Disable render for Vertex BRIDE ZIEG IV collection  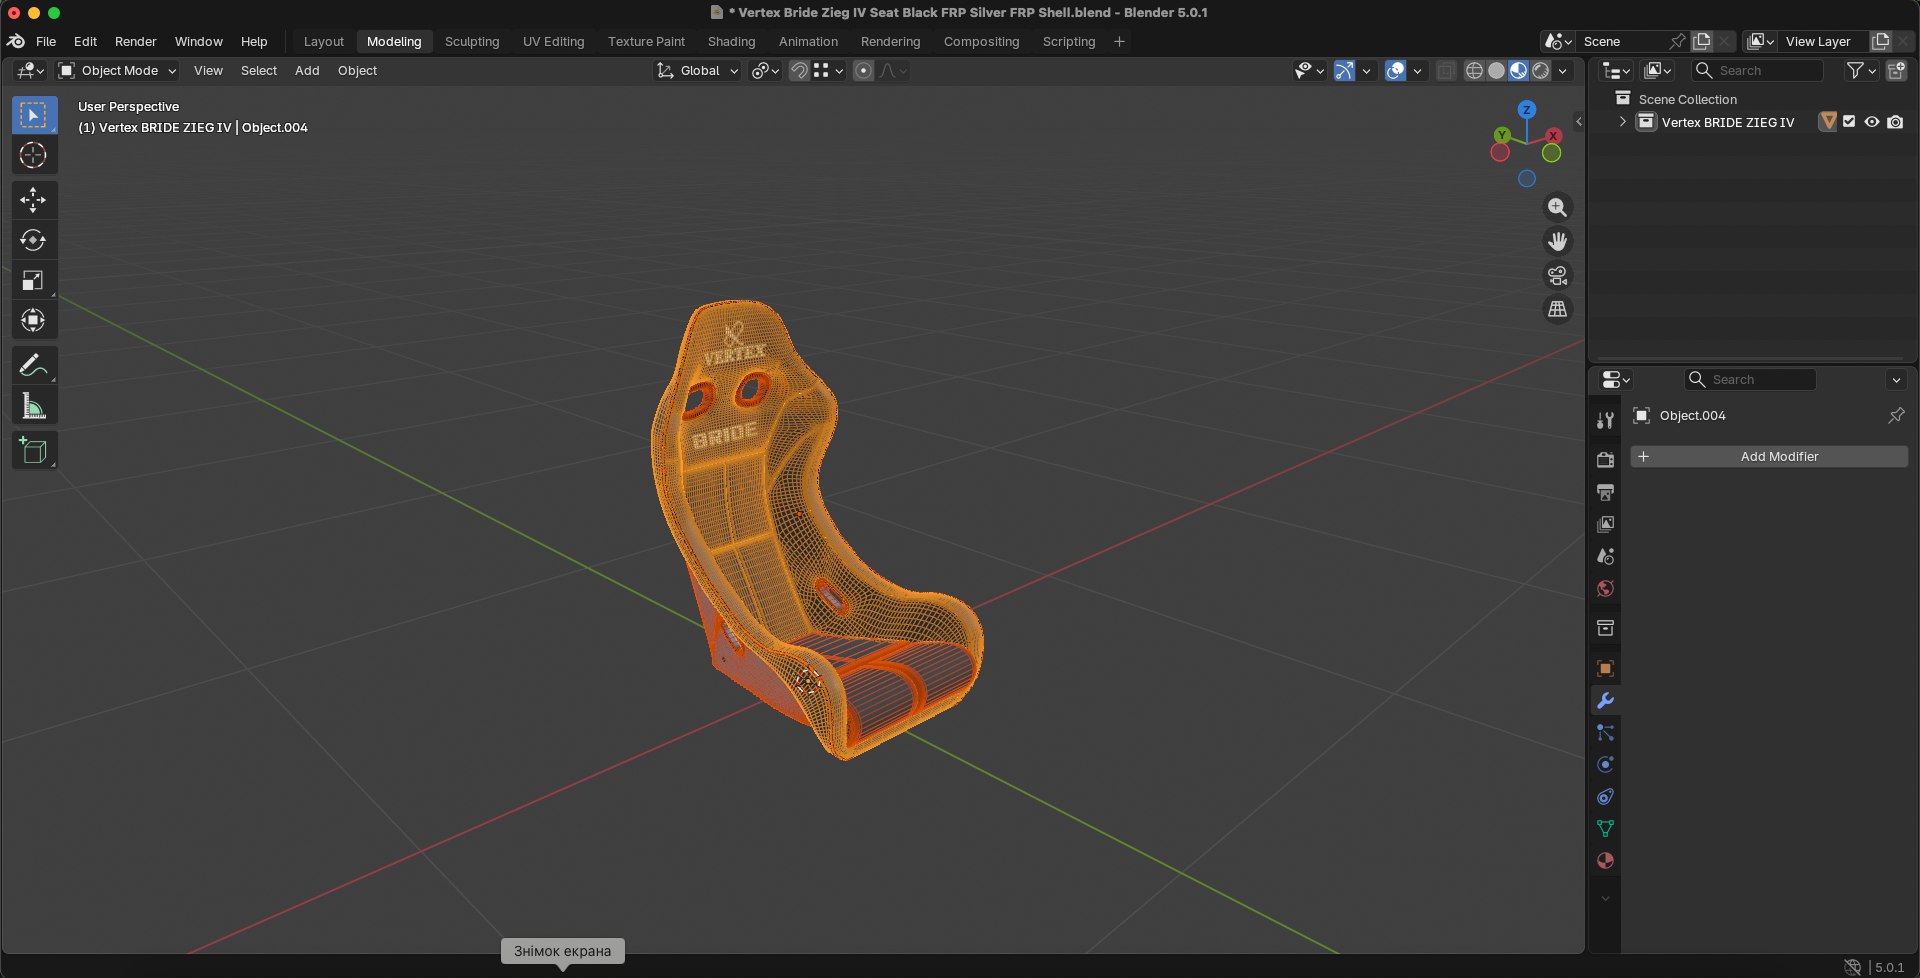point(1895,122)
